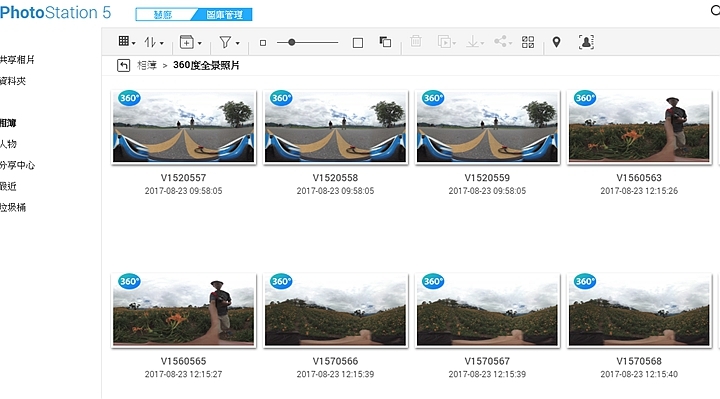Click the large thumbnail size icon
Screen dimensions: 720x399
pyautogui.click(x=358, y=43)
